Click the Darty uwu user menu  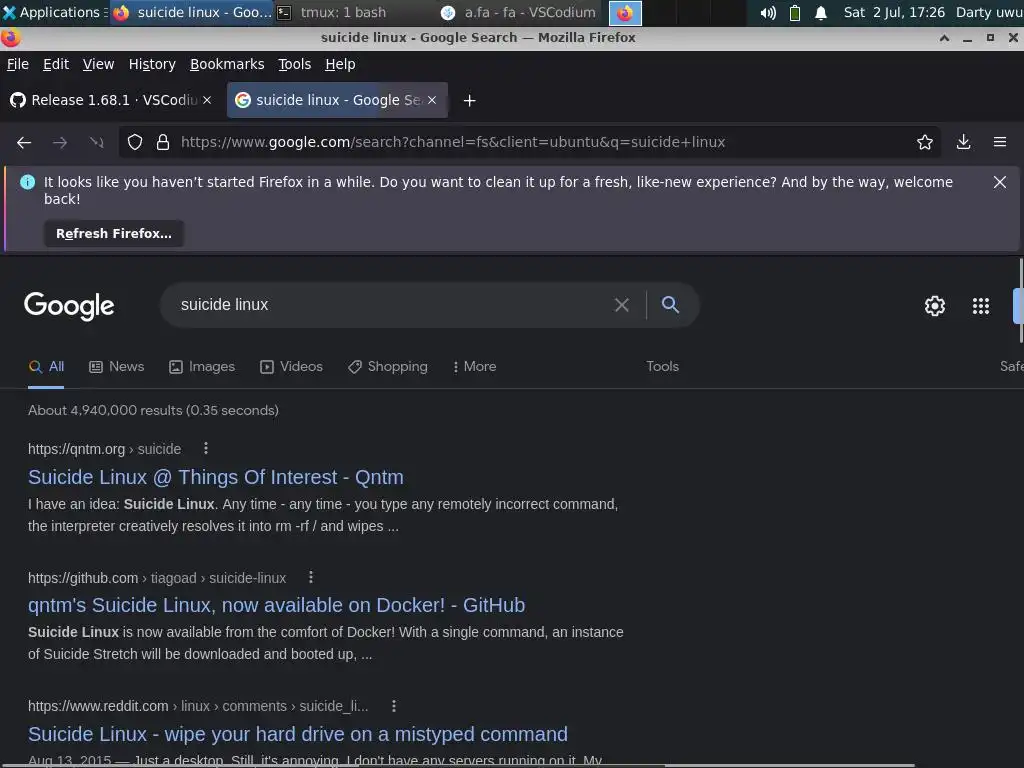pos(989,12)
